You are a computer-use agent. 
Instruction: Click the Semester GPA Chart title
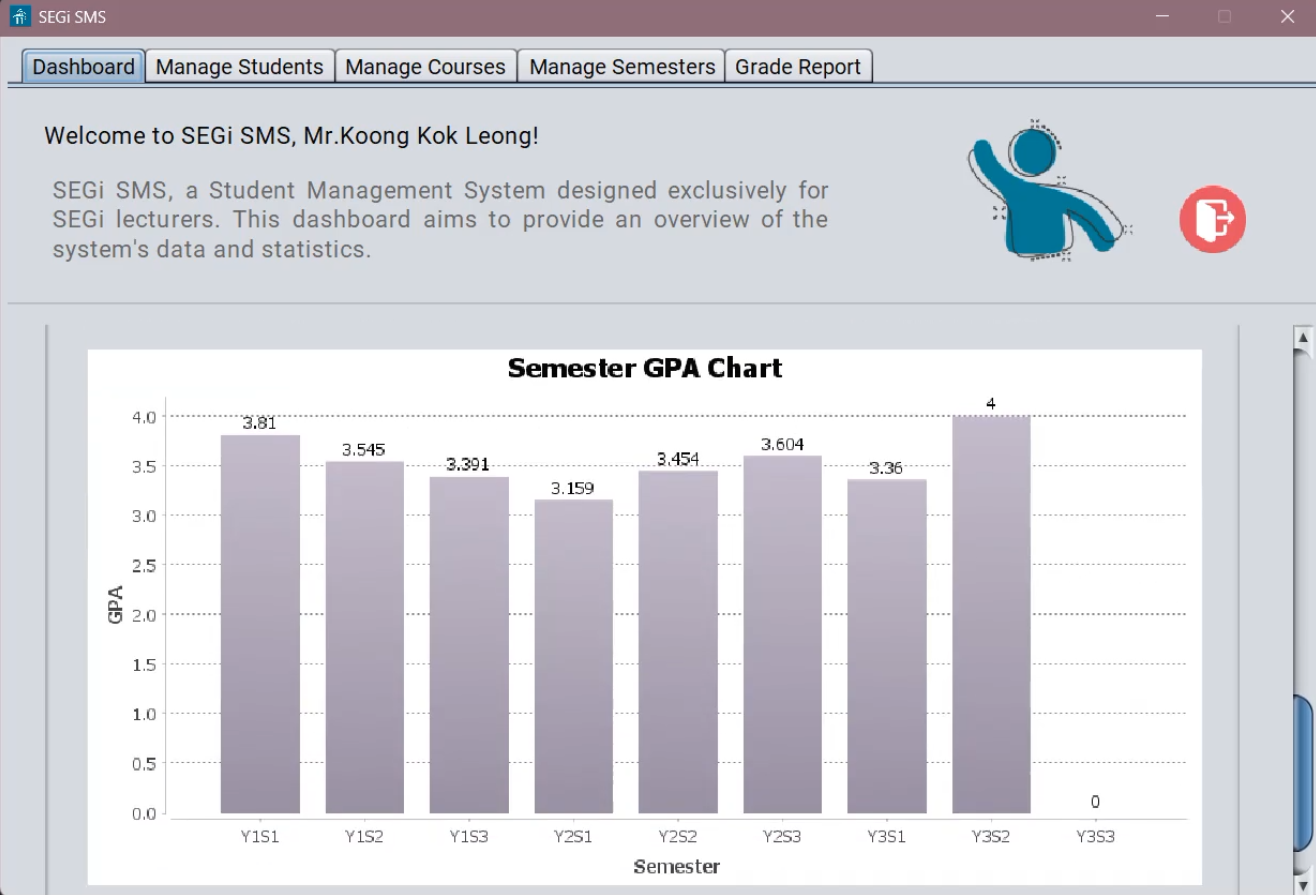644,368
